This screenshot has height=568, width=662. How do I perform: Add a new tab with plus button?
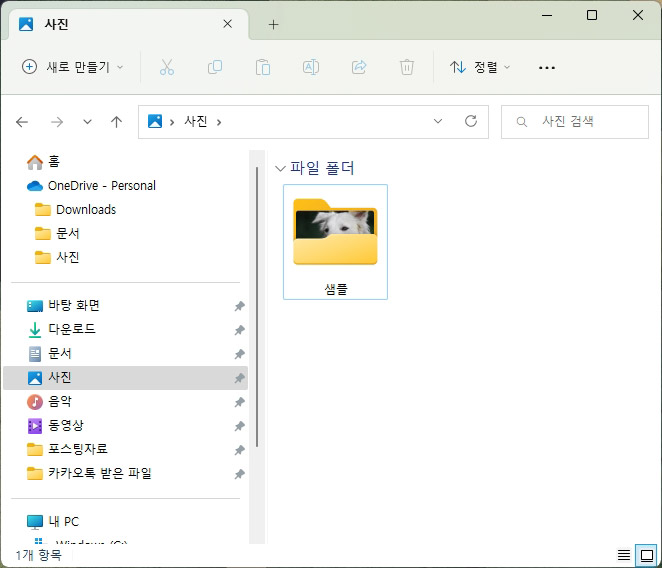[x=274, y=24]
